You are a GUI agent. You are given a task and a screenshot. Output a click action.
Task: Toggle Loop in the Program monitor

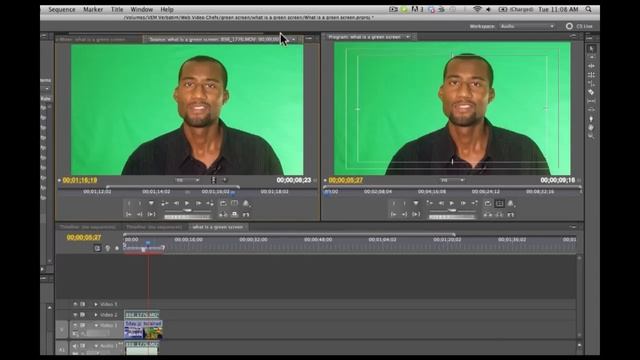pos(488,203)
